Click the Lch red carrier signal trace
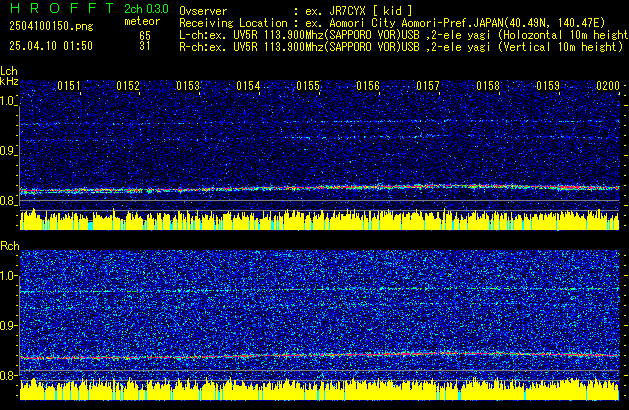The height and width of the screenshot is (410, 629). (320, 188)
